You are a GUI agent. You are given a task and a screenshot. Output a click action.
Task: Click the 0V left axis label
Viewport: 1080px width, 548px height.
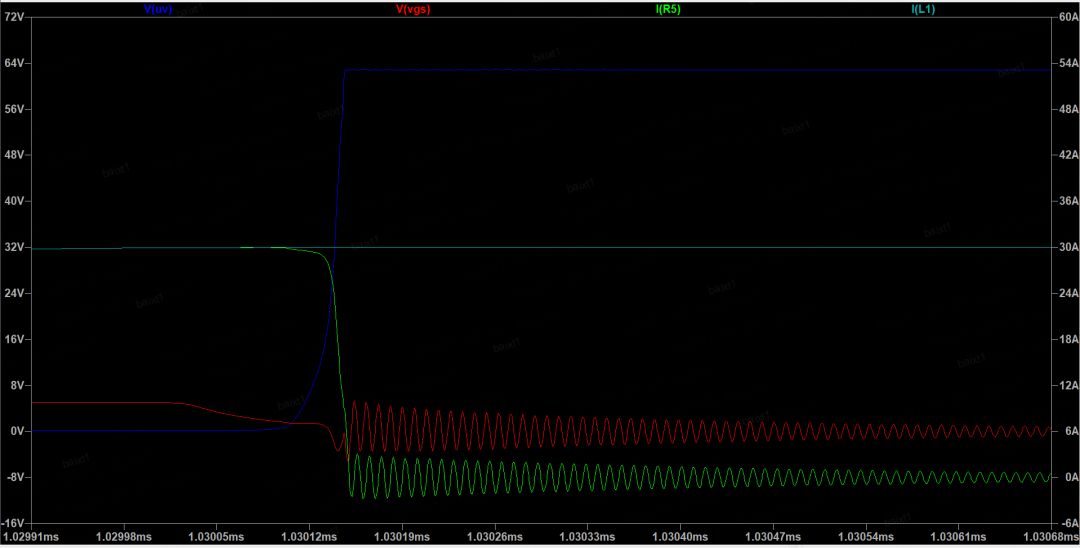click(17, 432)
